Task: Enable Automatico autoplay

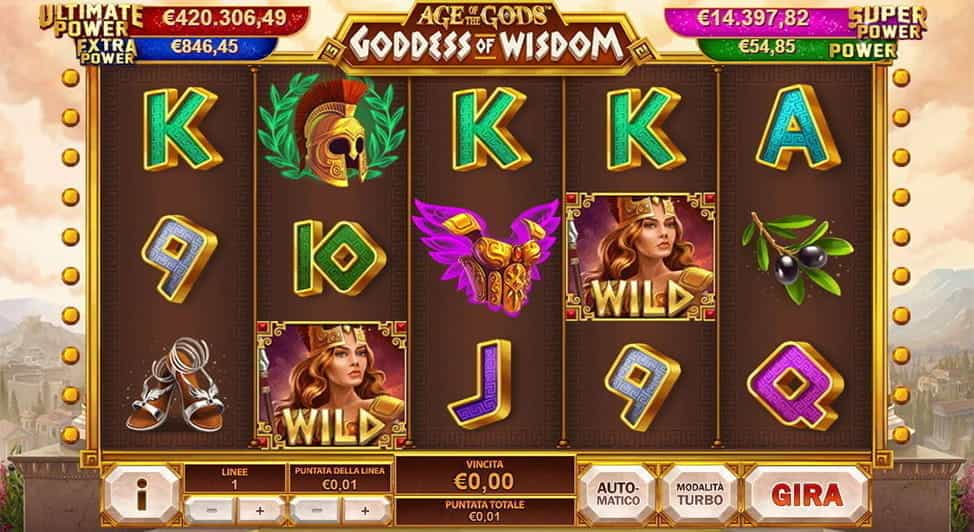Action: click(x=617, y=494)
